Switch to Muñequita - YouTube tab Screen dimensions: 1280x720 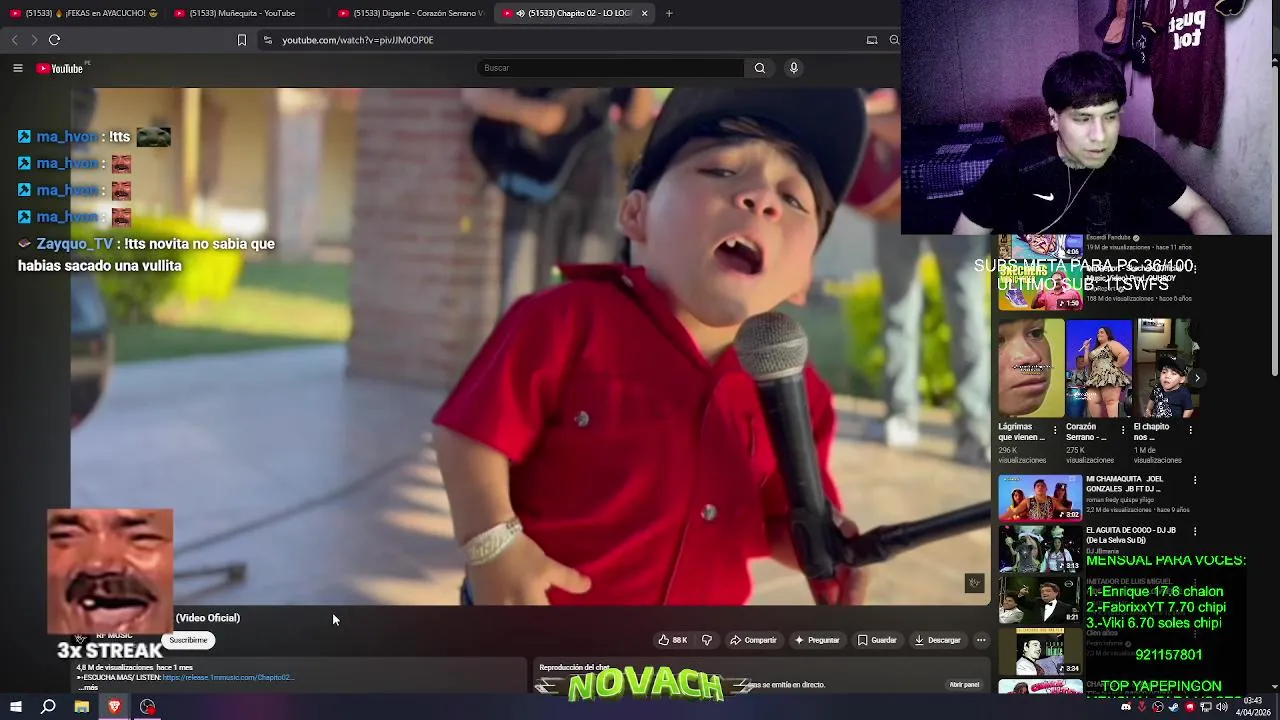click(247, 13)
